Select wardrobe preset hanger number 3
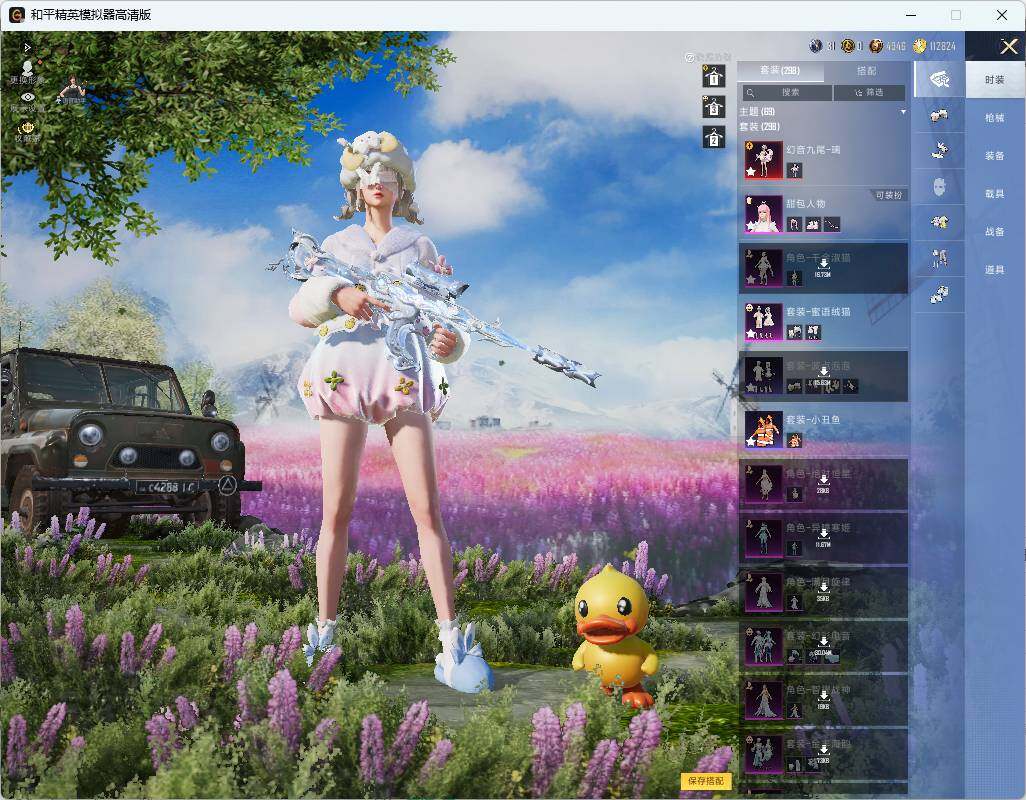The height and width of the screenshot is (800, 1026). (714, 107)
